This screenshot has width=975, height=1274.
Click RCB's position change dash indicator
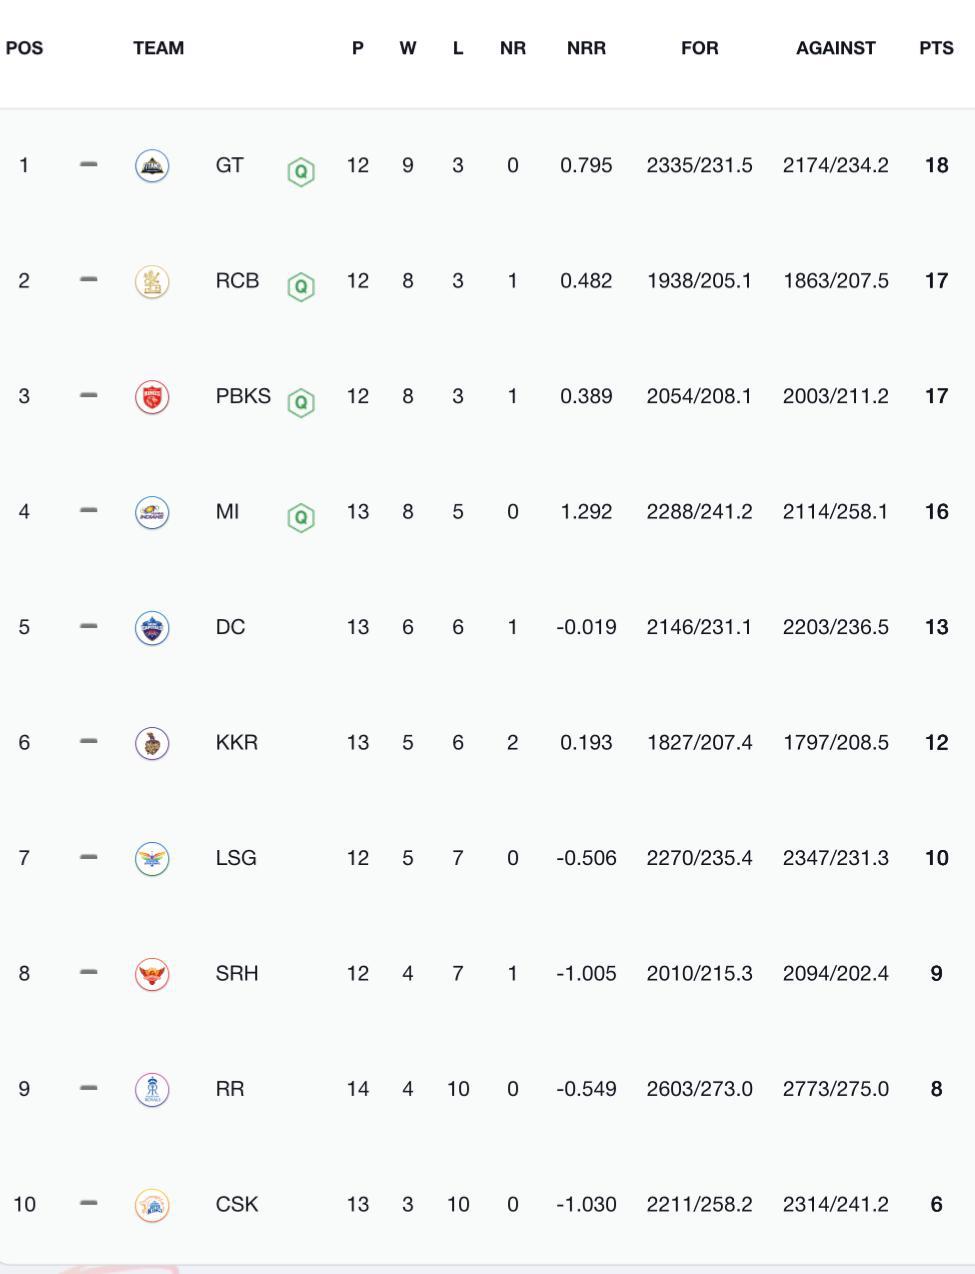click(89, 280)
